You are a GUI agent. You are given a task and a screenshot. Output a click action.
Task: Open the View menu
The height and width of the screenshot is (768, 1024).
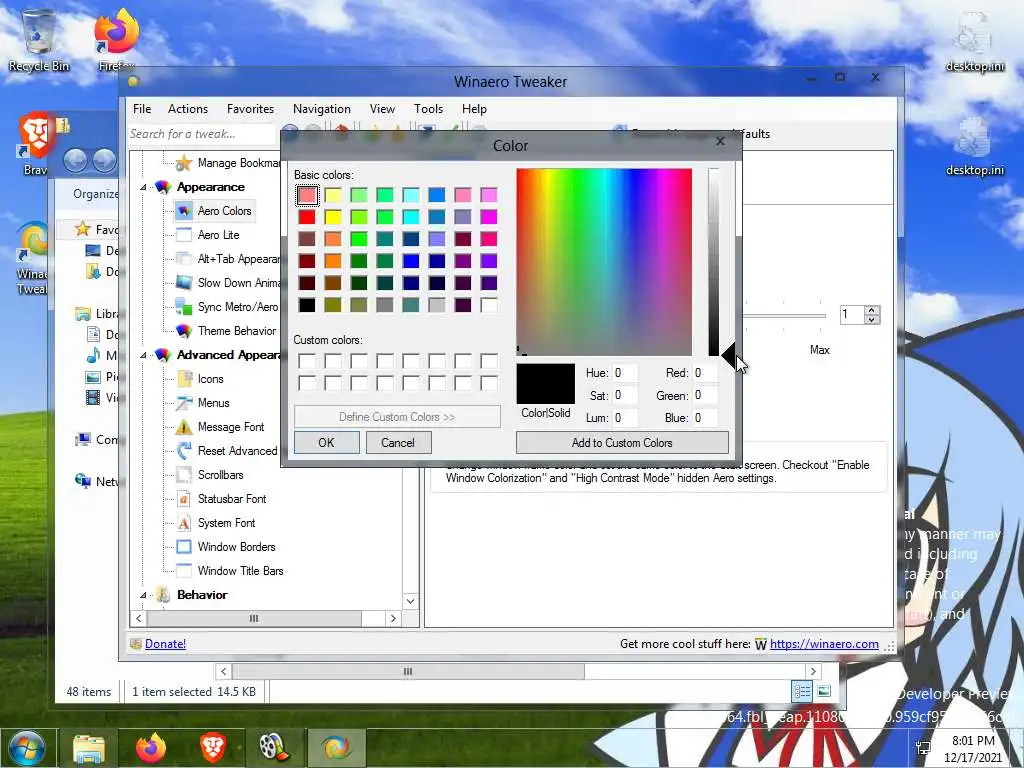pos(382,109)
